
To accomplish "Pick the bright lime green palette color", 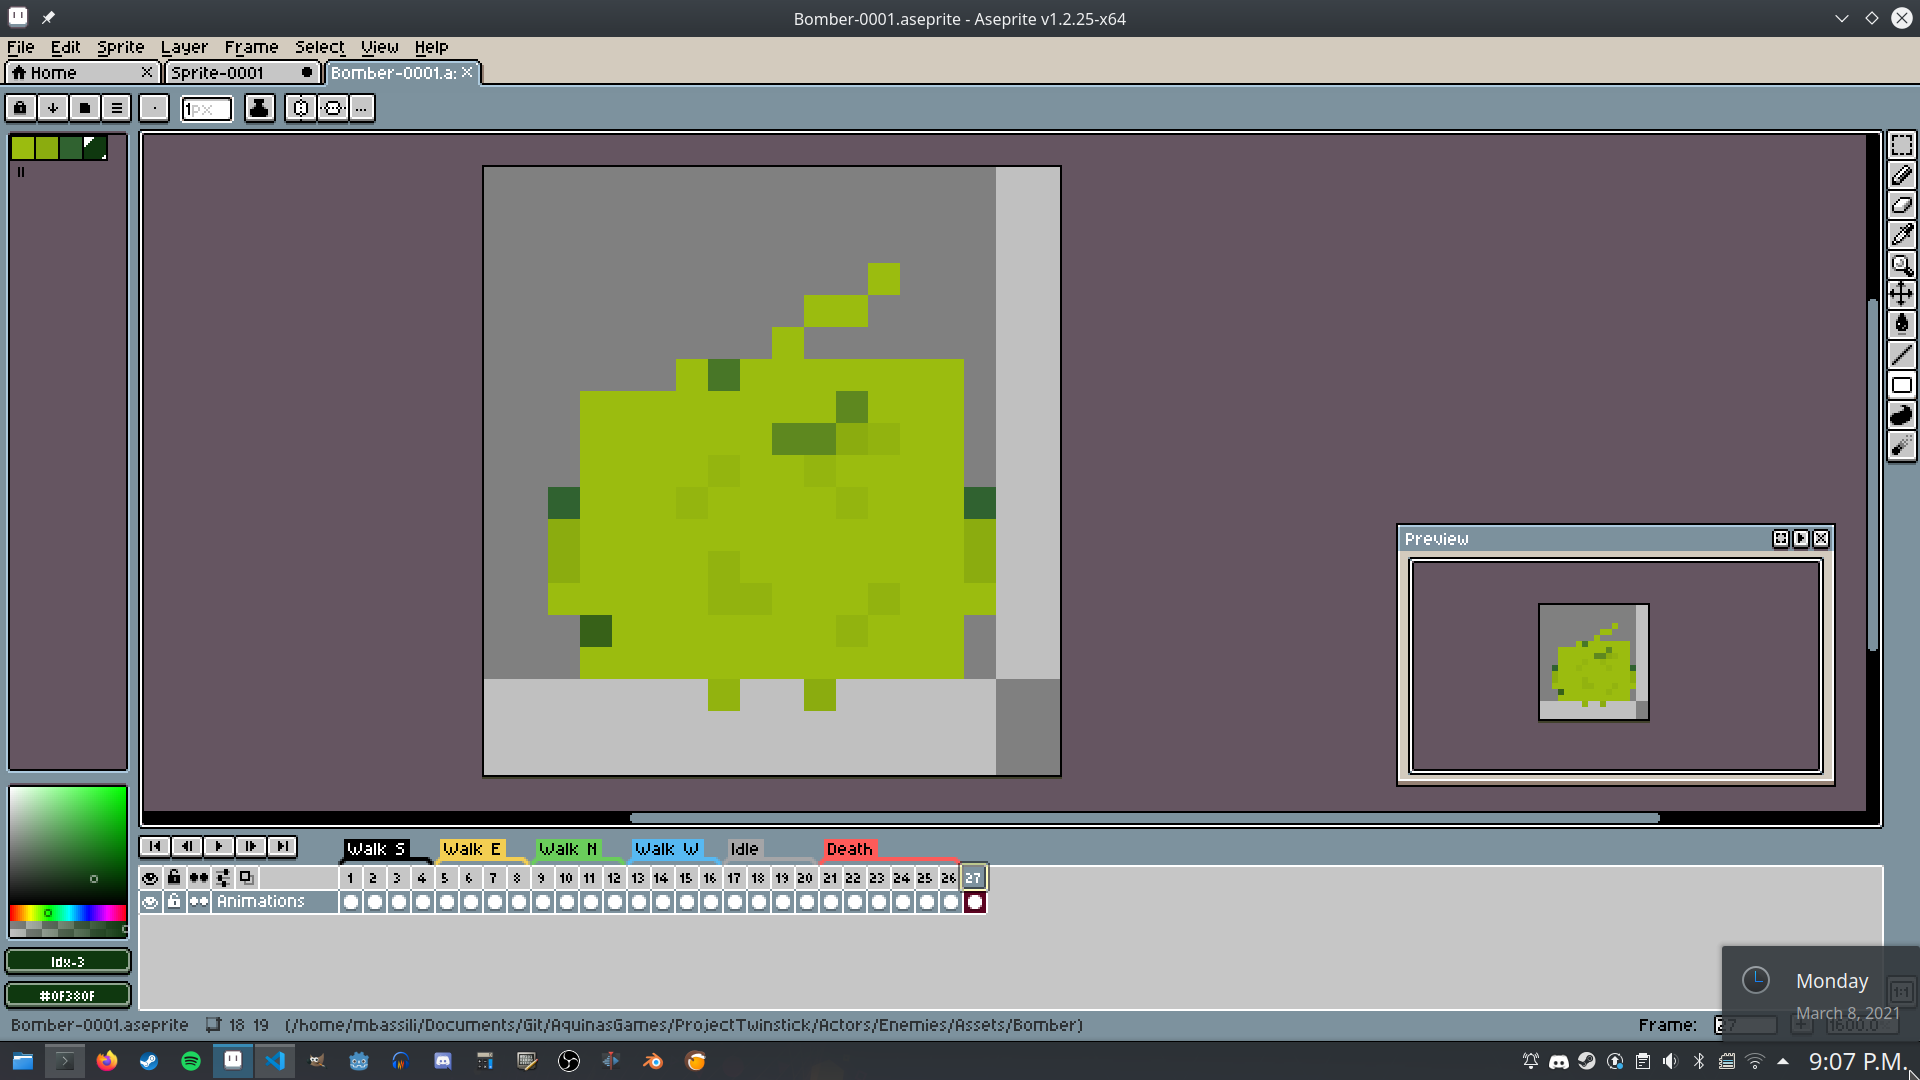I will pyautogui.click(x=22, y=148).
